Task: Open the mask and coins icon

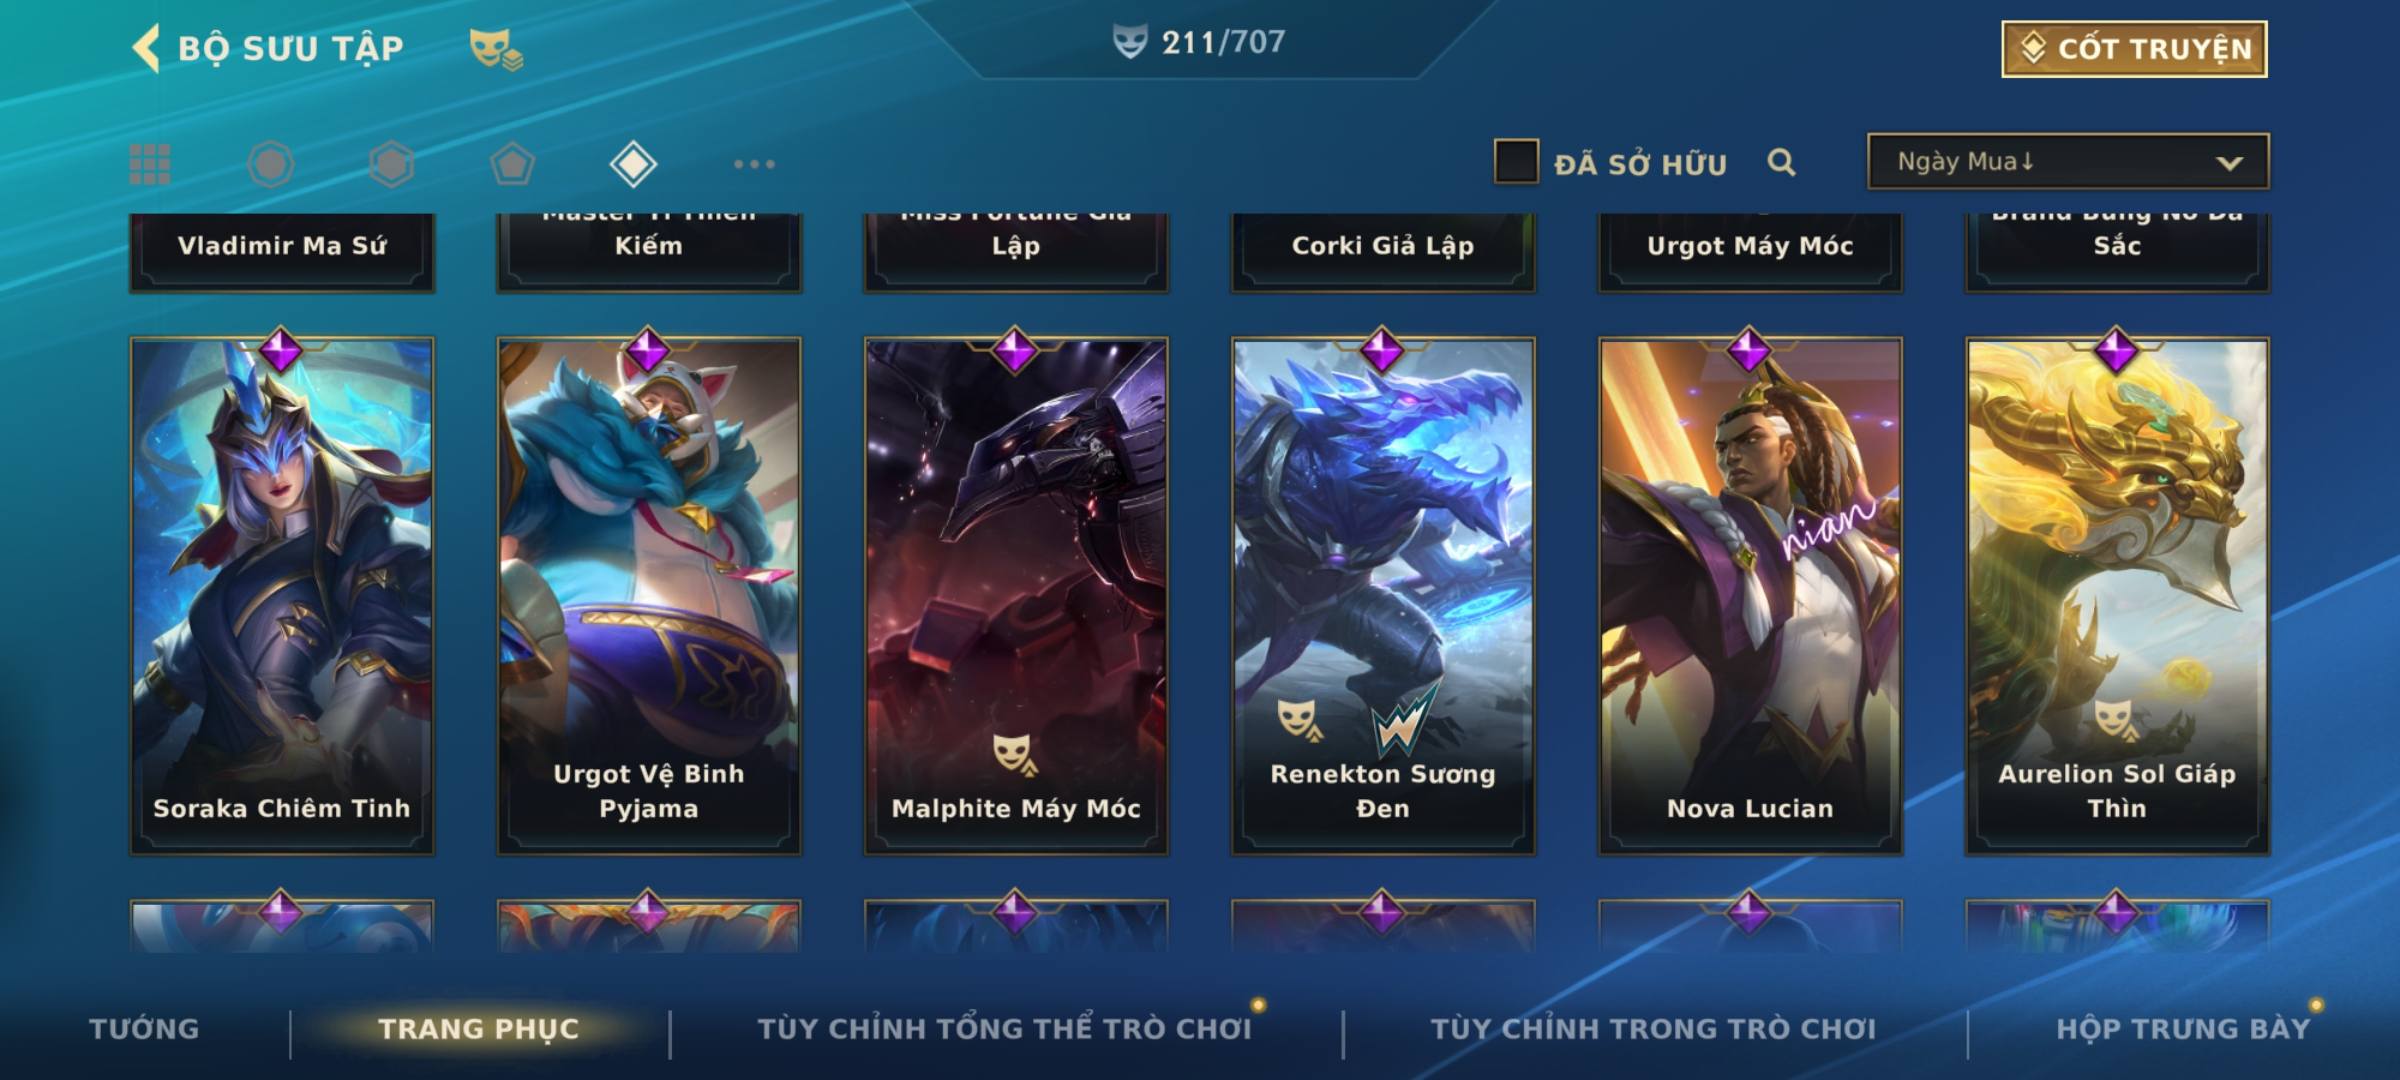Action: pyautogui.click(x=496, y=49)
